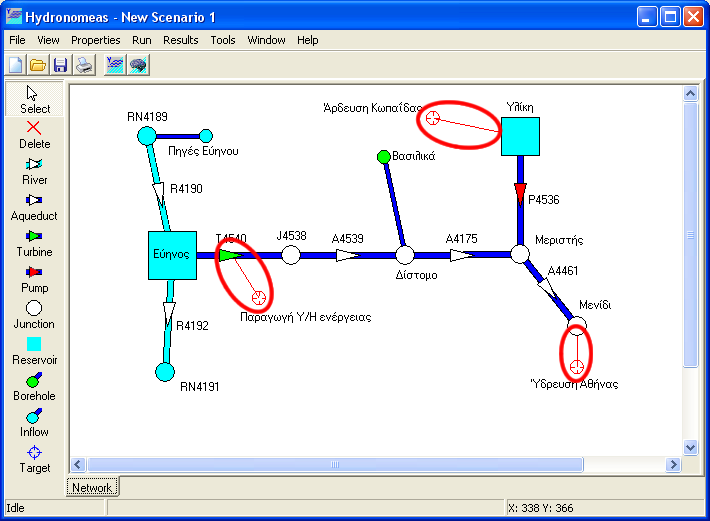Screen dimensions: 710x521
Task: Select the Παραγωγή Υ/Η ενέργειας target symbol
Action: tap(259, 298)
